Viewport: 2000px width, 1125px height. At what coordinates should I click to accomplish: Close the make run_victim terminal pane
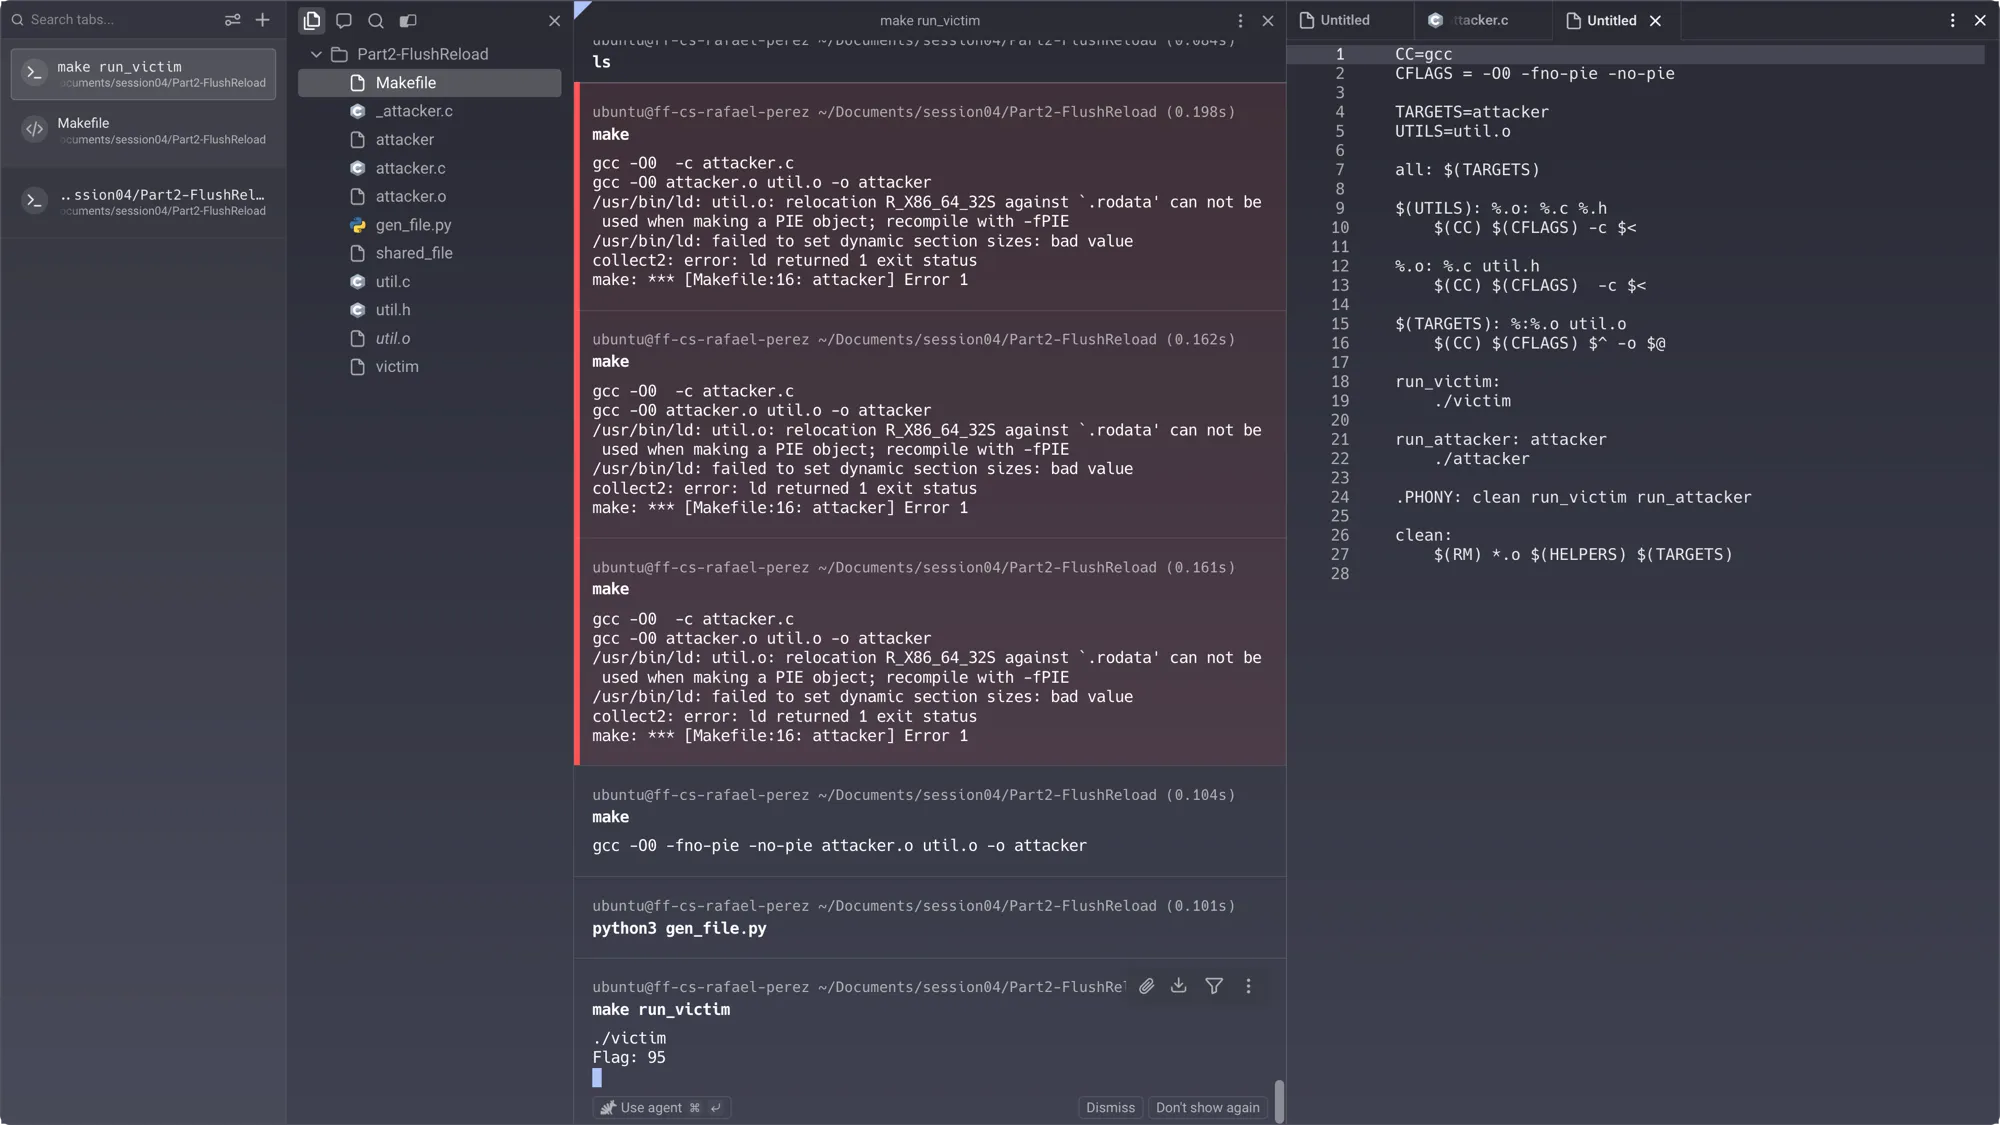pyautogui.click(x=1268, y=20)
